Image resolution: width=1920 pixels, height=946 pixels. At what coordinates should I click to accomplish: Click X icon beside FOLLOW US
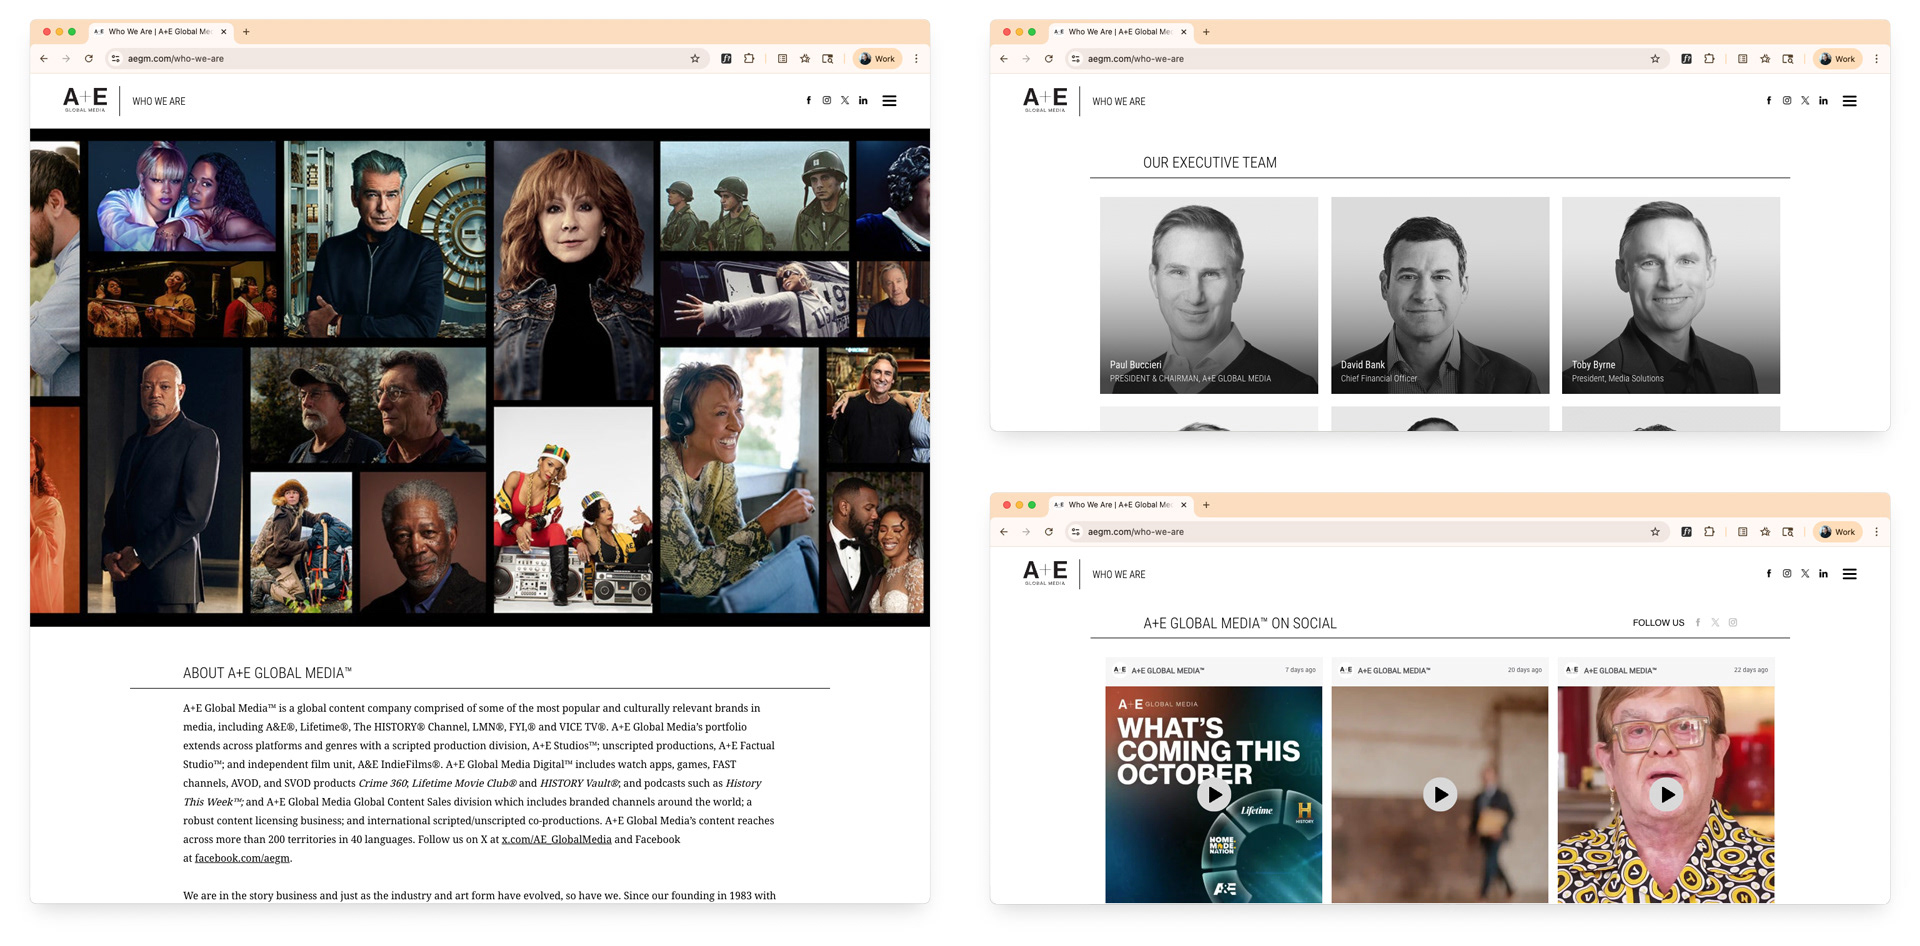1715,623
